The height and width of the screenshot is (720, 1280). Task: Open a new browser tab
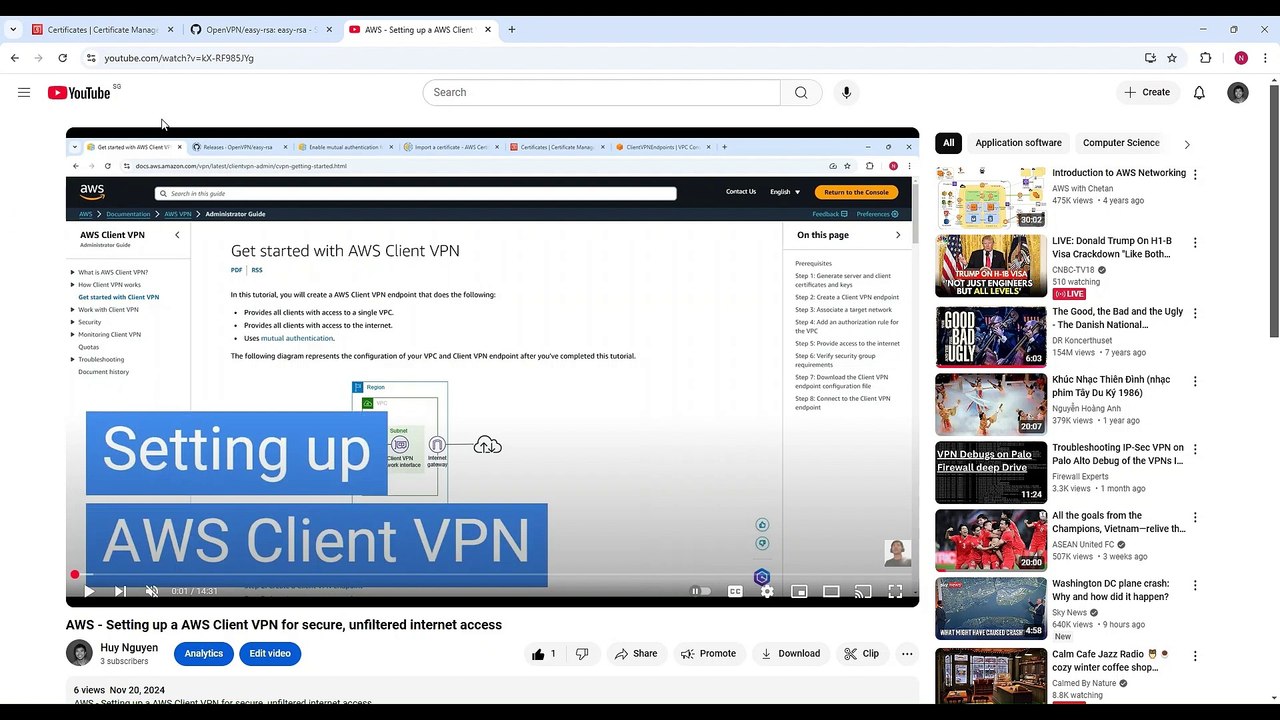pyautogui.click(x=512, y=29)
